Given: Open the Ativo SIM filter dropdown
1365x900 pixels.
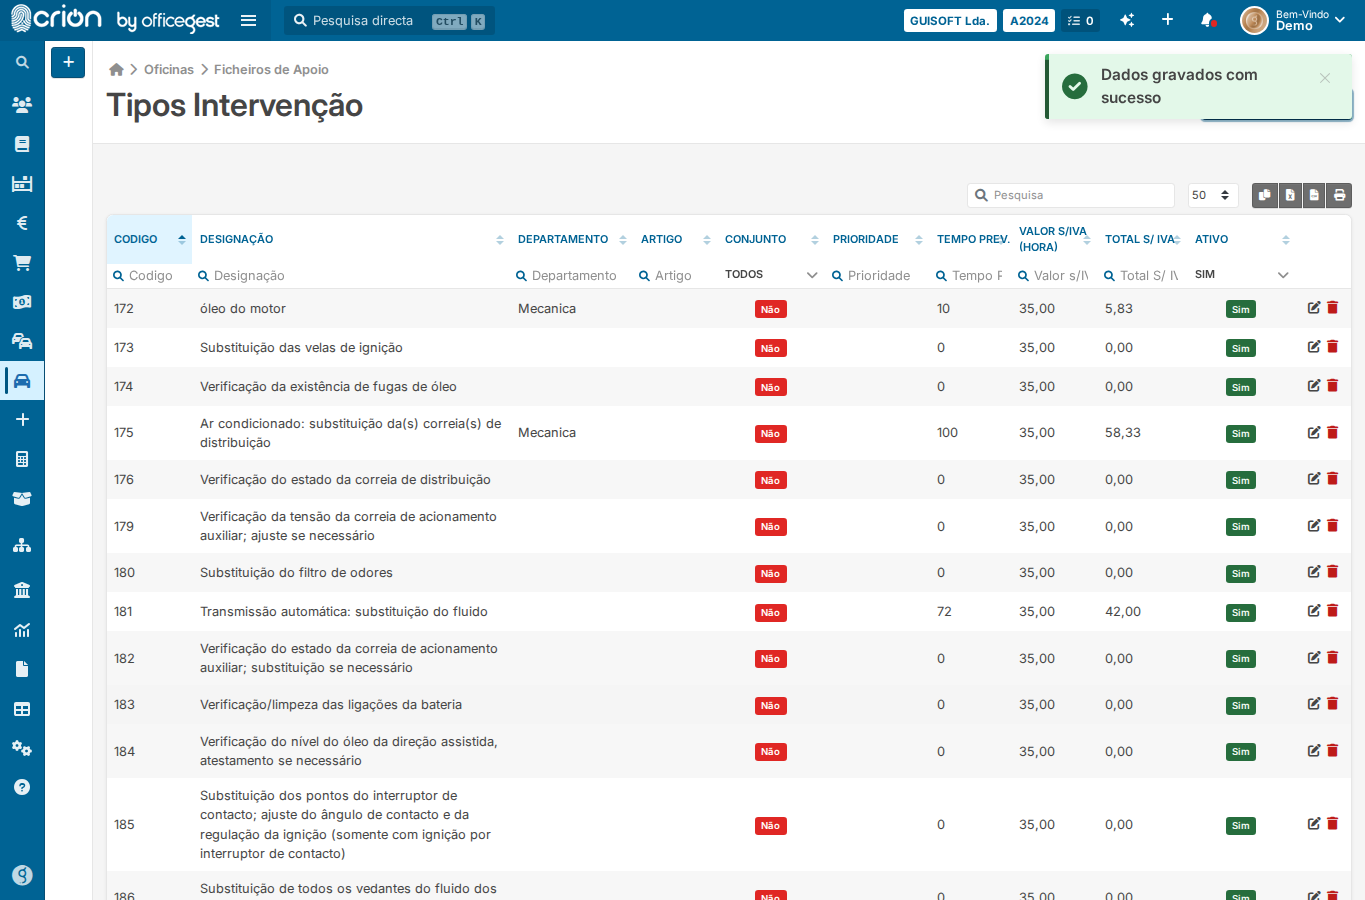Looking at the screenshot, I should coord(1241,274).
